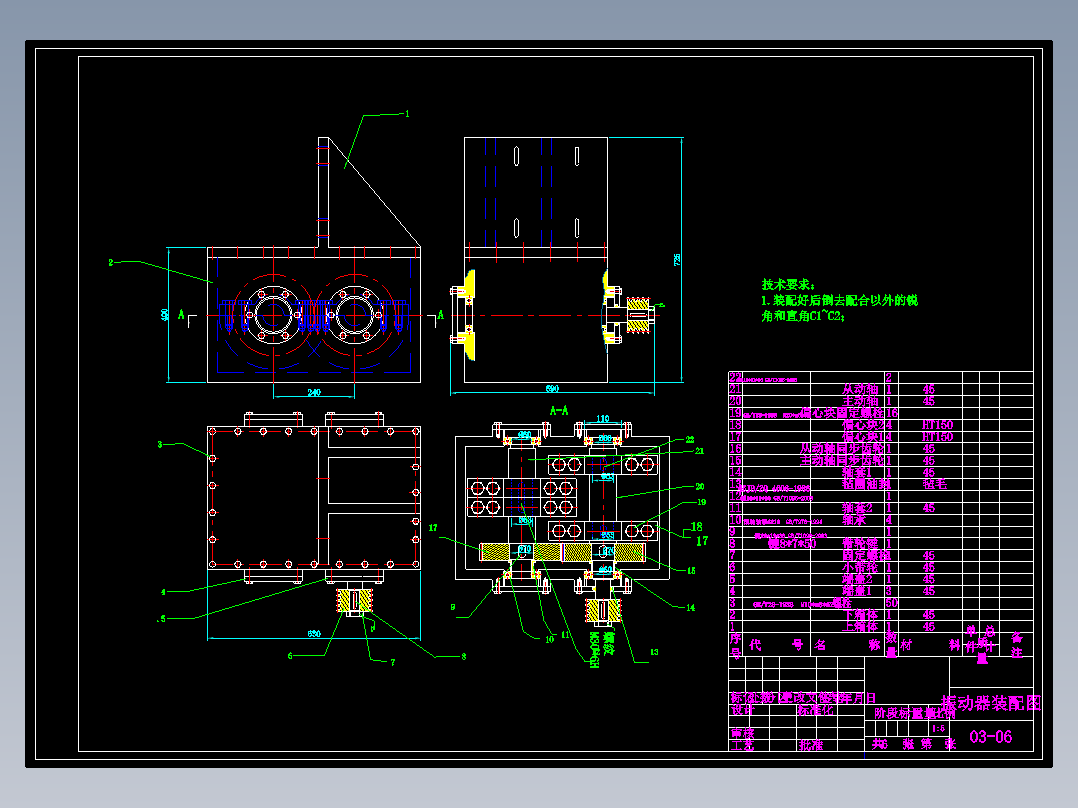The height and width of the screenshot is (808, 1078).
Task: Select the 1:5 scale value
Action: (938, 729)
